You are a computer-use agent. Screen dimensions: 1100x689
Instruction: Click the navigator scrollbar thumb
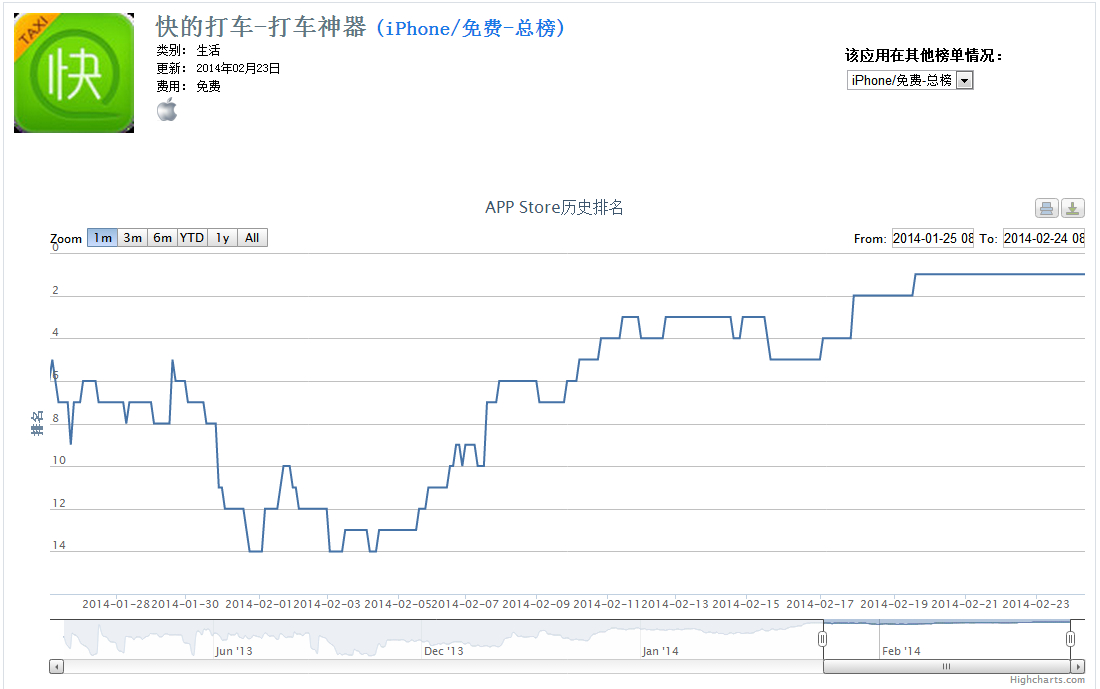click(946, 667)
